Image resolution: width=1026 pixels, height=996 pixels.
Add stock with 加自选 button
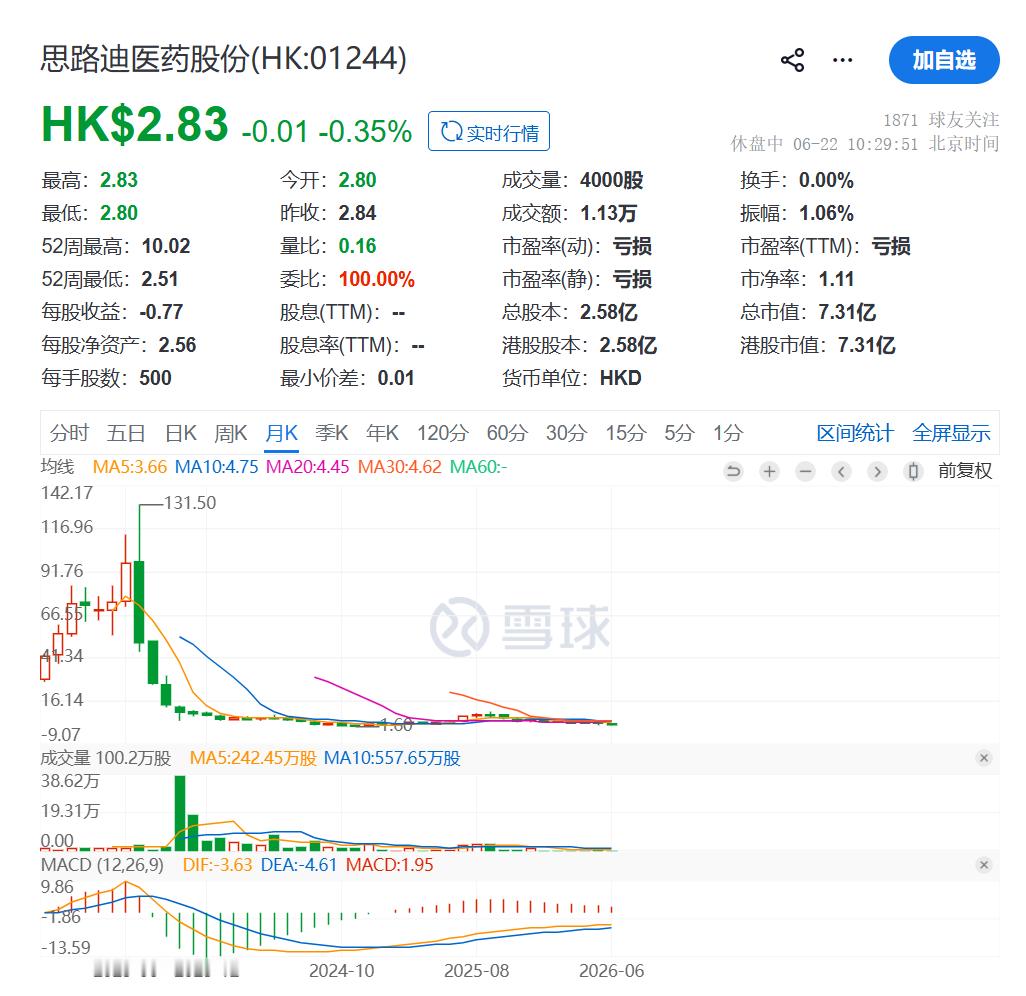pos(944,60)
